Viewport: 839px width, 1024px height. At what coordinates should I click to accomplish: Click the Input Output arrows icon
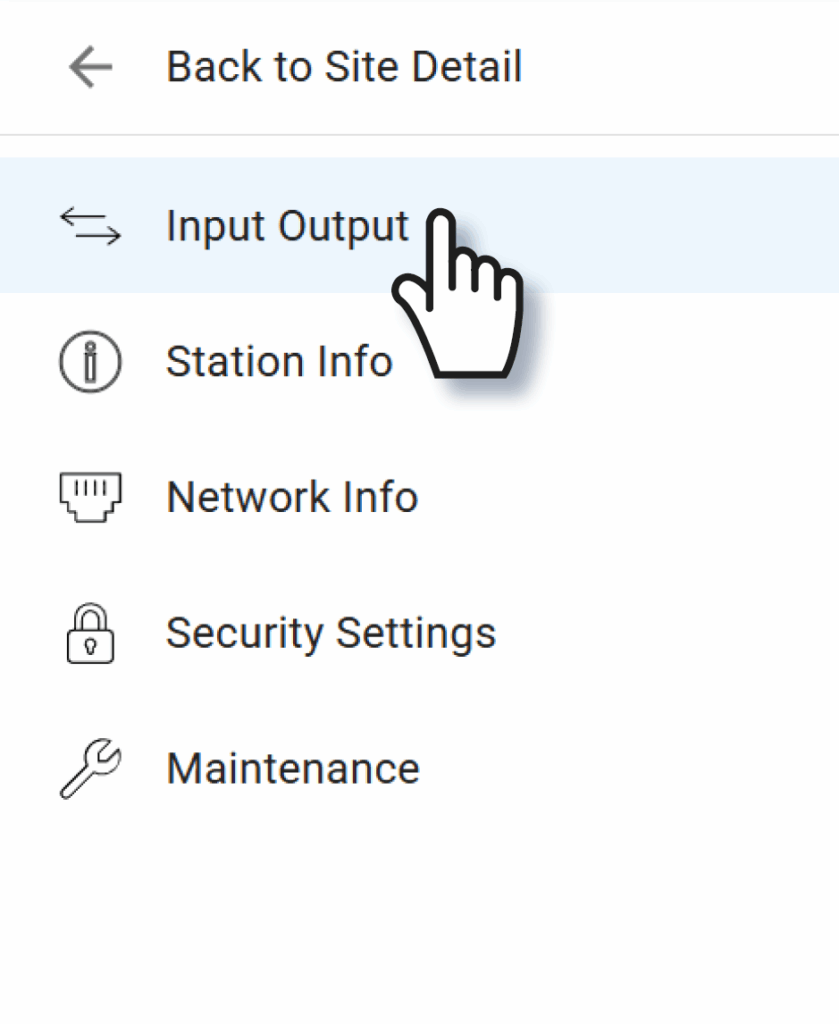[90, 226]
